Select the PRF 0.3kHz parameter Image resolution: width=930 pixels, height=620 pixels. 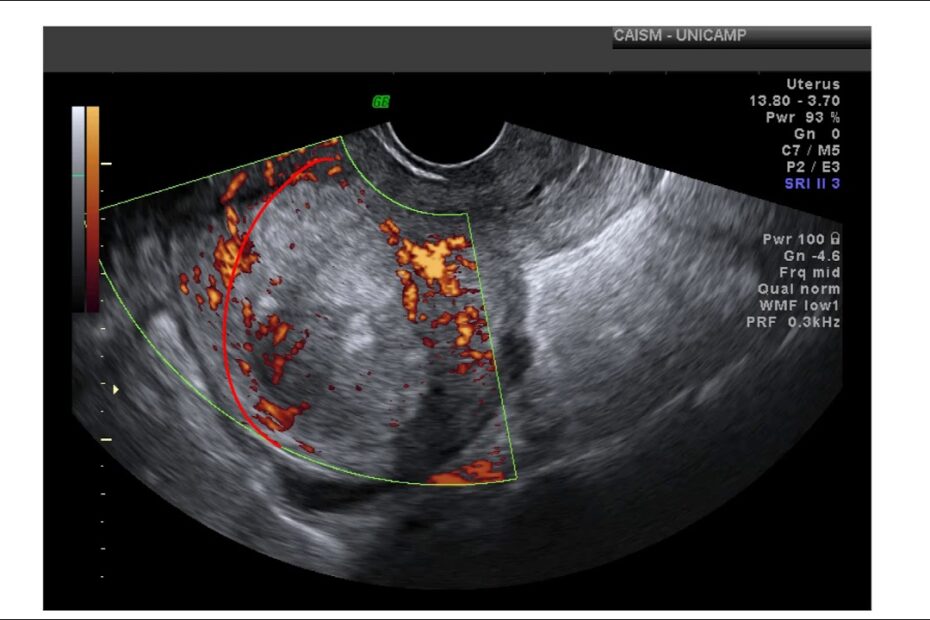tap(793, 322)
